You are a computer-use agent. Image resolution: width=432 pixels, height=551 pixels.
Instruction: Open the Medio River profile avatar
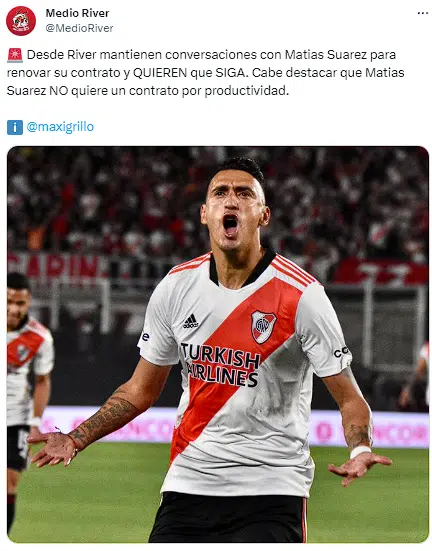click(21, 21)
